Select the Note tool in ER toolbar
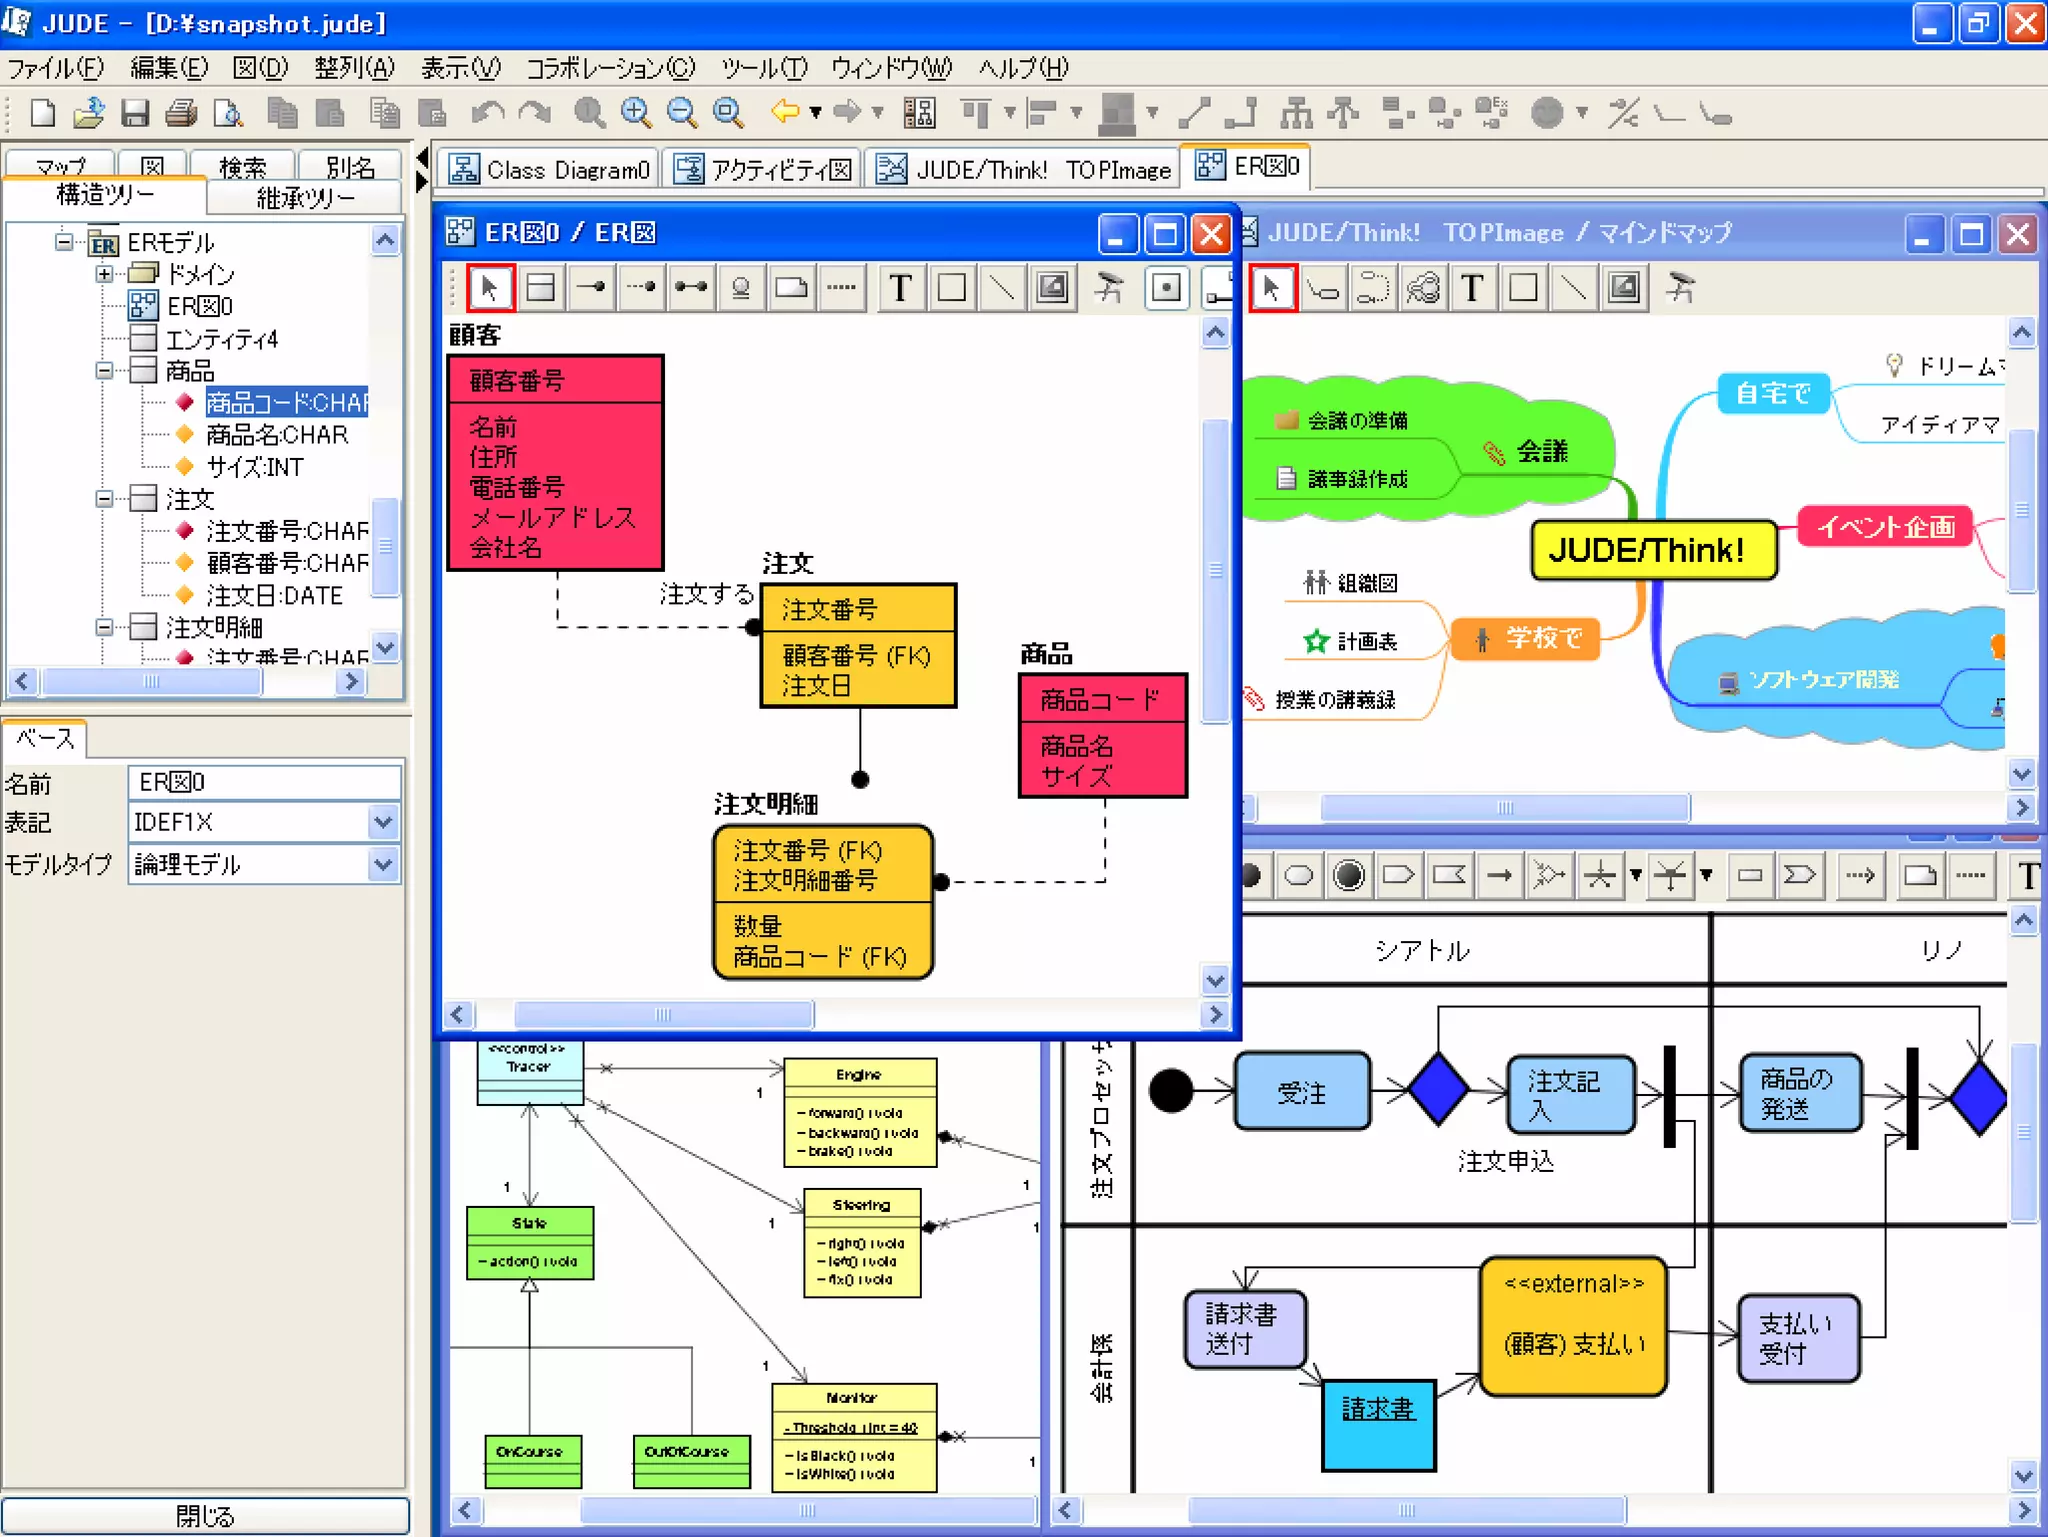The height and width of the screenshot is (1537, 2048). pyautogui.click(x=791, y=289)
